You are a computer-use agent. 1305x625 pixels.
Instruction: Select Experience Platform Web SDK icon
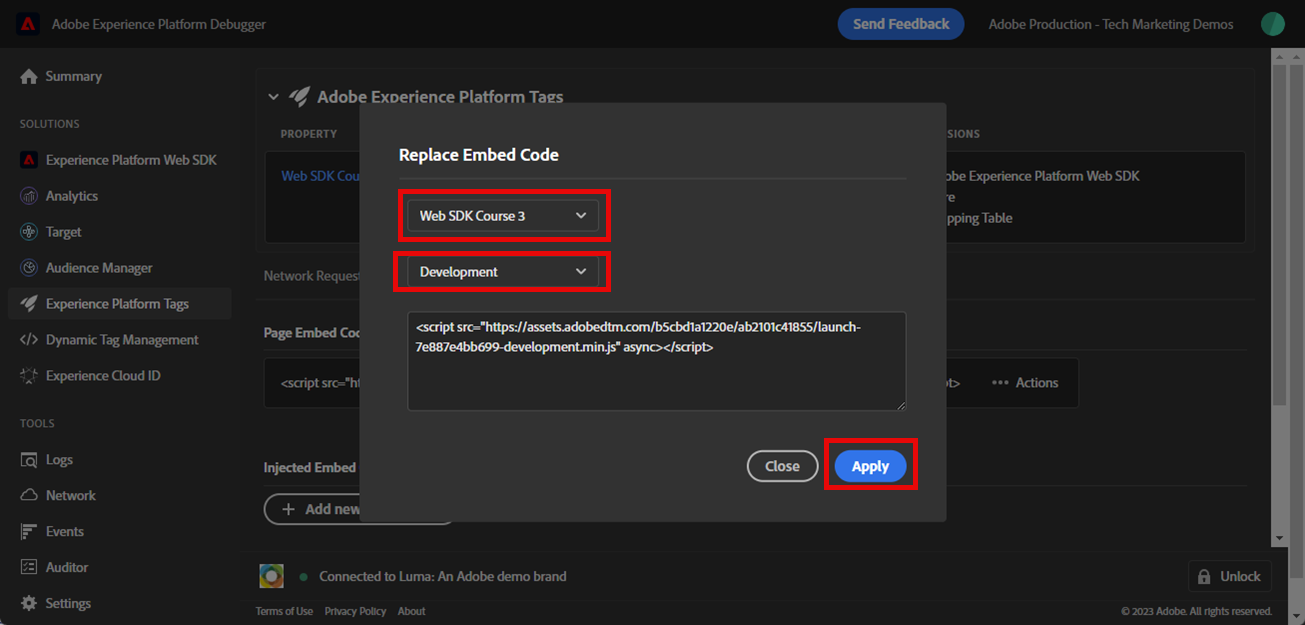(29, 160)
